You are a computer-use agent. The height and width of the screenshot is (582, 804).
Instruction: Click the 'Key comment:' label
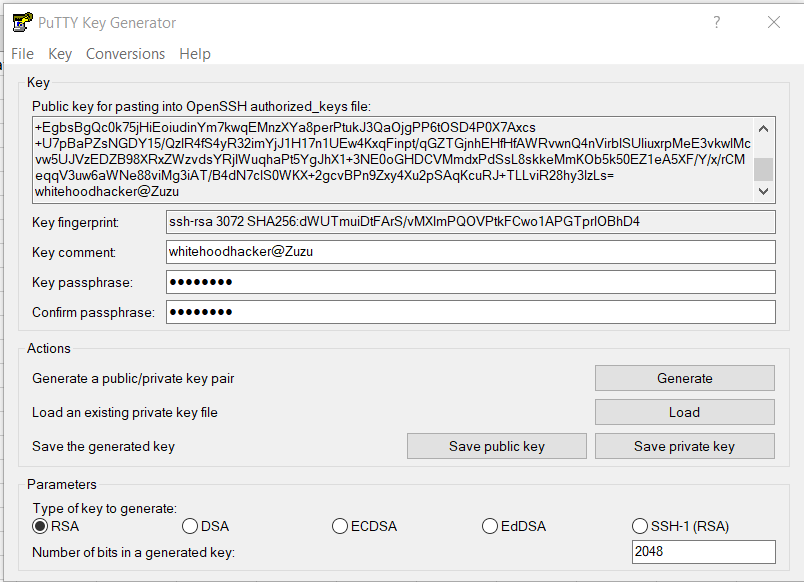pyautogui.click(x=74, y=252)
